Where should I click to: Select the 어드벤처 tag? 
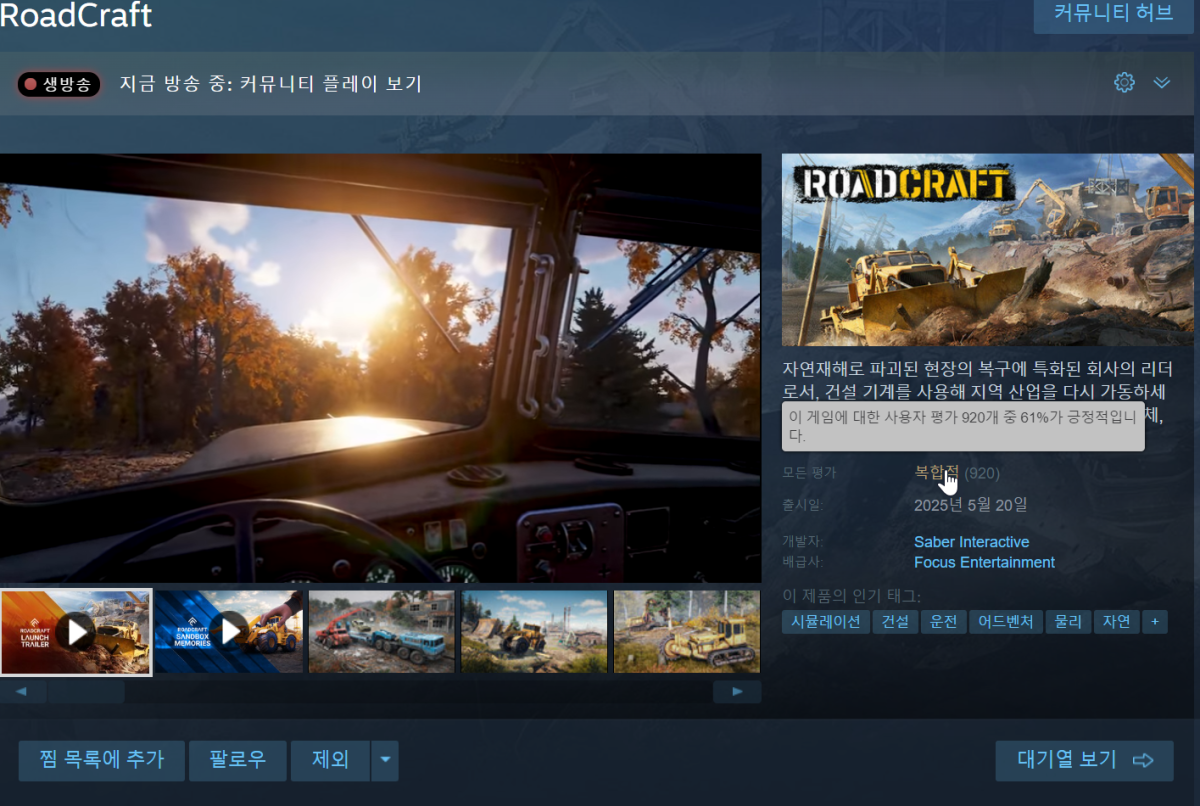tap(1006, 621)
